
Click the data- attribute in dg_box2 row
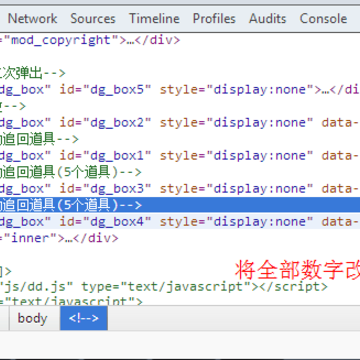[x=341, y=123]
